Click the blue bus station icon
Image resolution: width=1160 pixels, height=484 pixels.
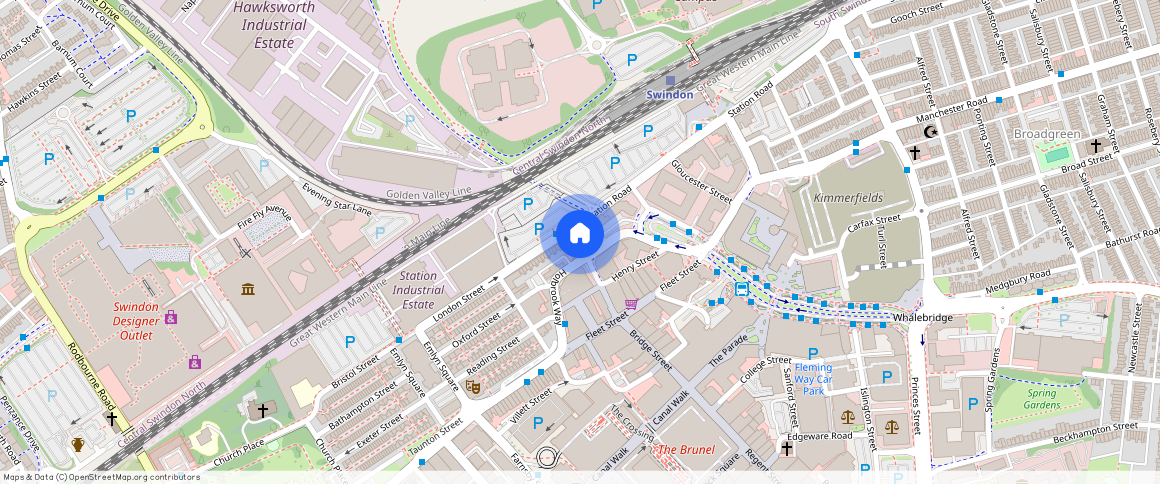tap(742, 289)
